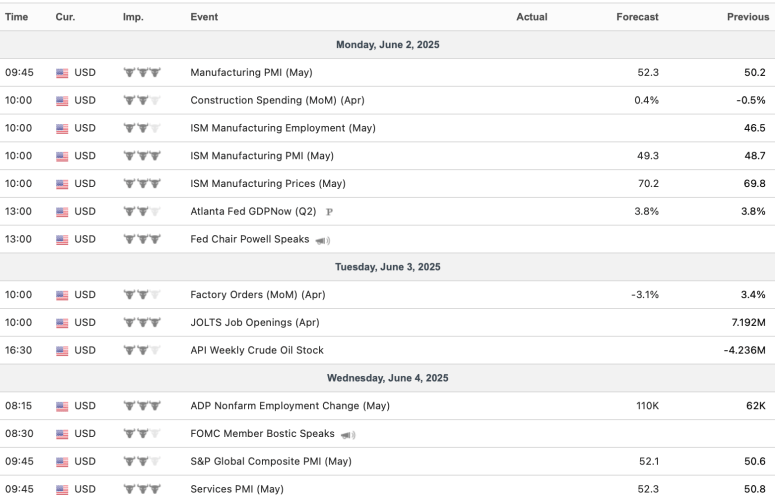Click the bull importance icons for API Weekly Crude Oil

[x=142, y=350]
